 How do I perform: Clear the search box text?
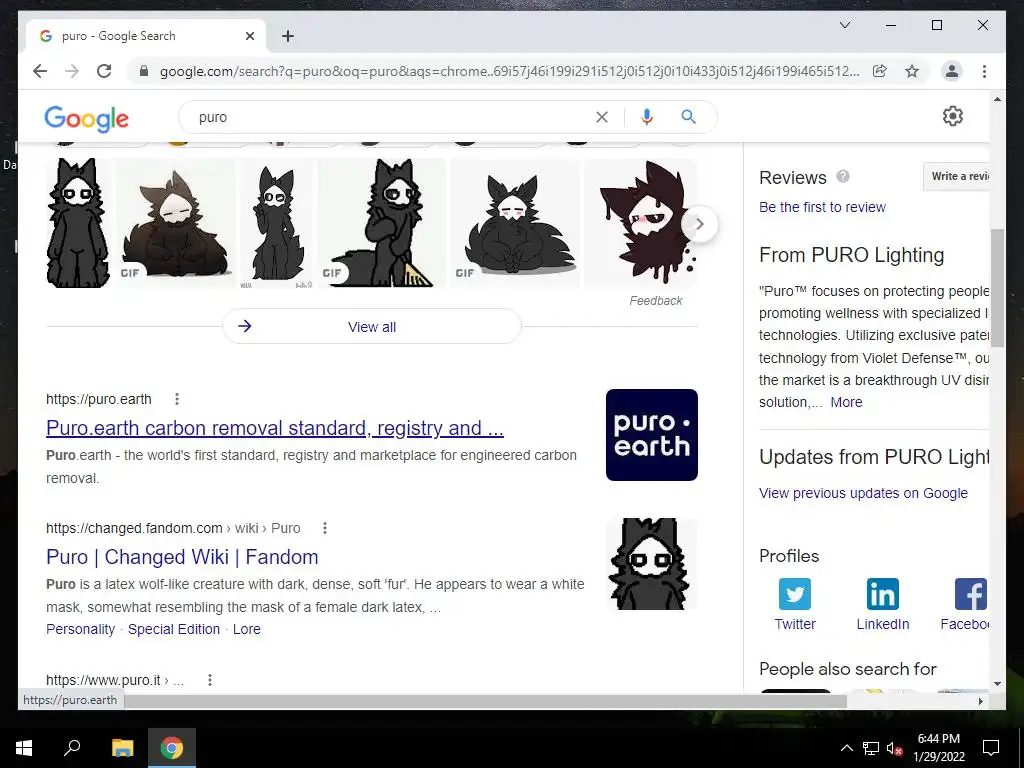coord(601,117)
